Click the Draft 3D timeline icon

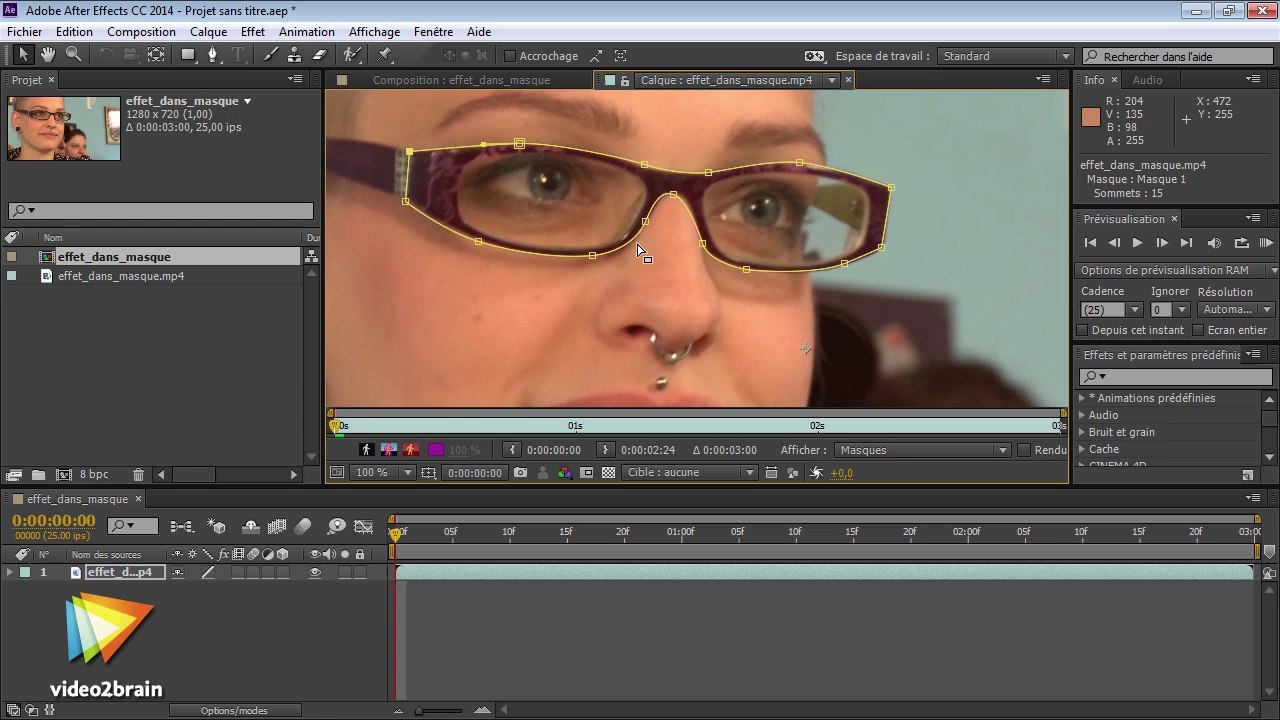pyautogui.click(x=216, y=526)
